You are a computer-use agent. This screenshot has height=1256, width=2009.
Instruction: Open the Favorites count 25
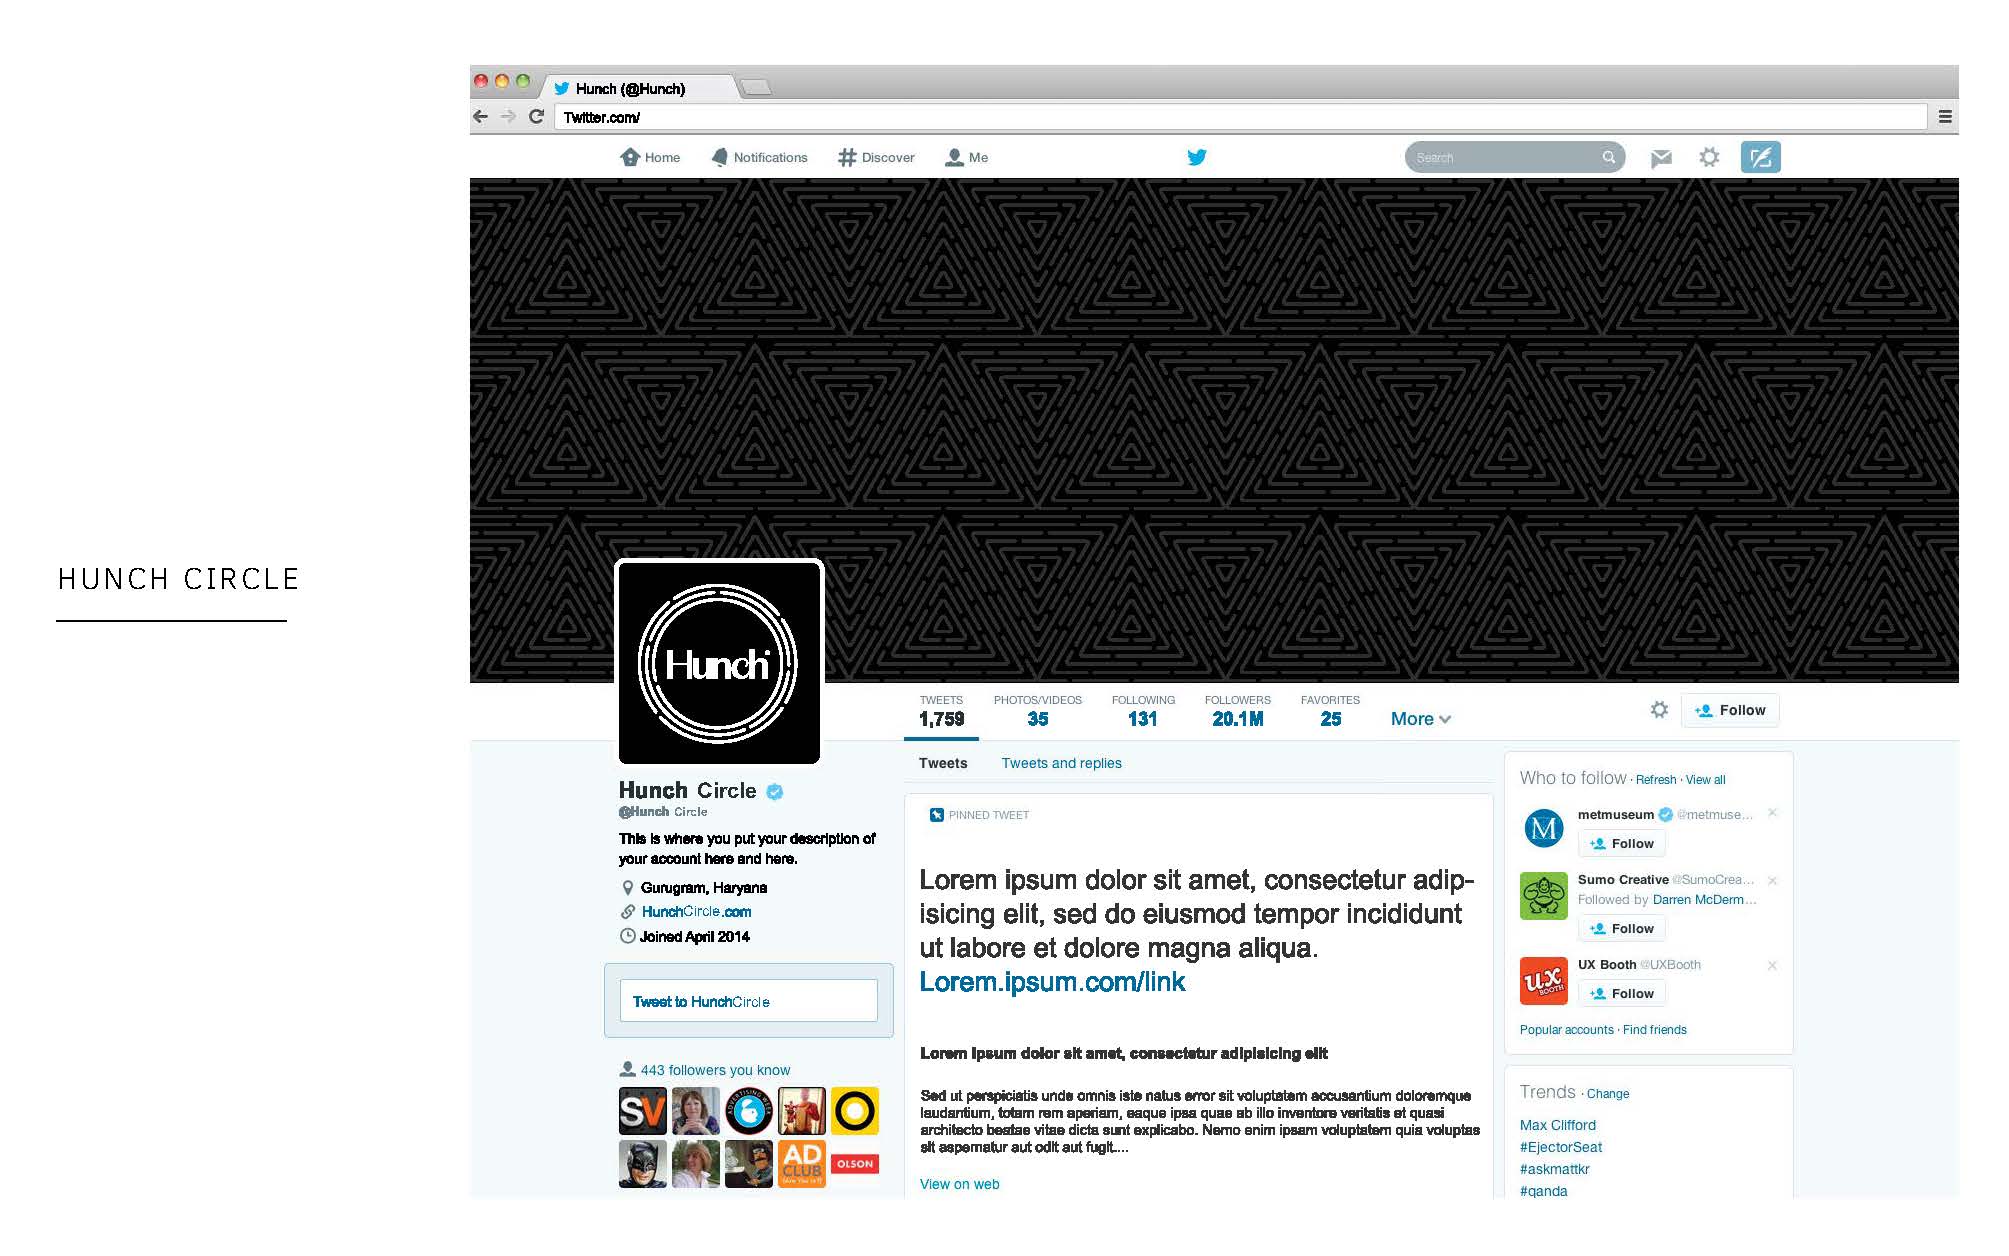point(1330,711)
